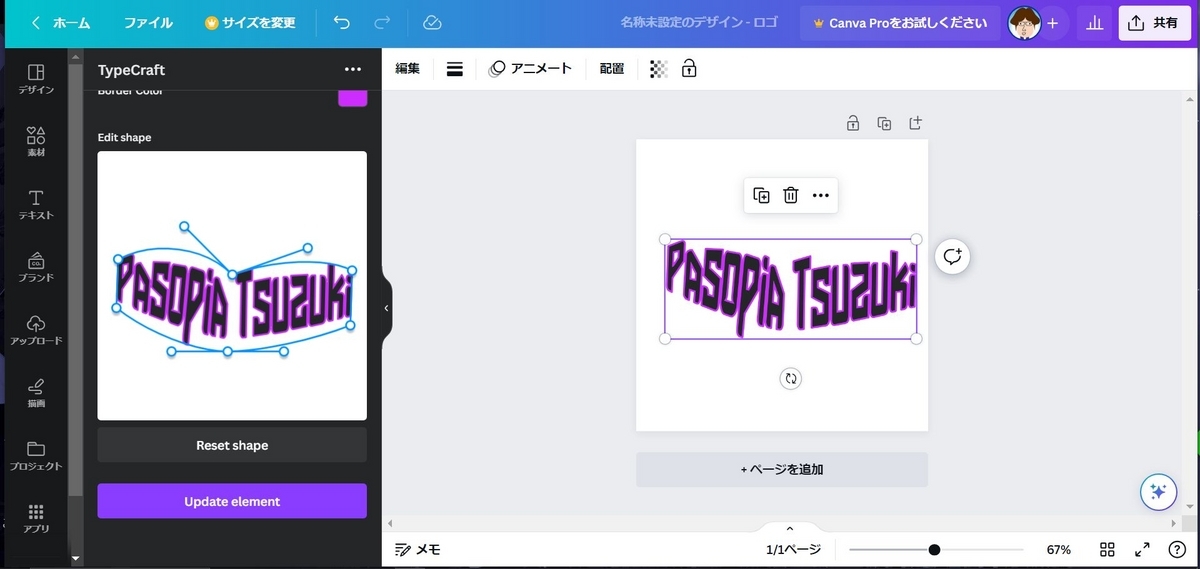Viewport: 1200px width, 569px height.
Task: Open line weight style icon
Action: click(454, 68)
